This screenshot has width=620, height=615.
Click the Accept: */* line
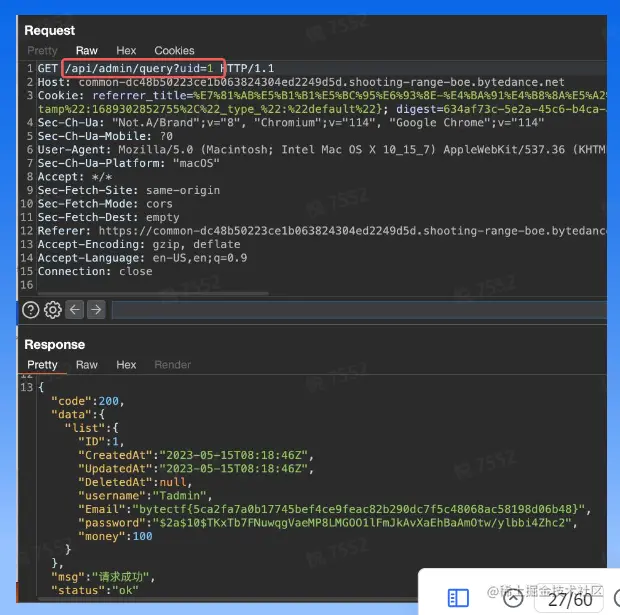(75, 177)
